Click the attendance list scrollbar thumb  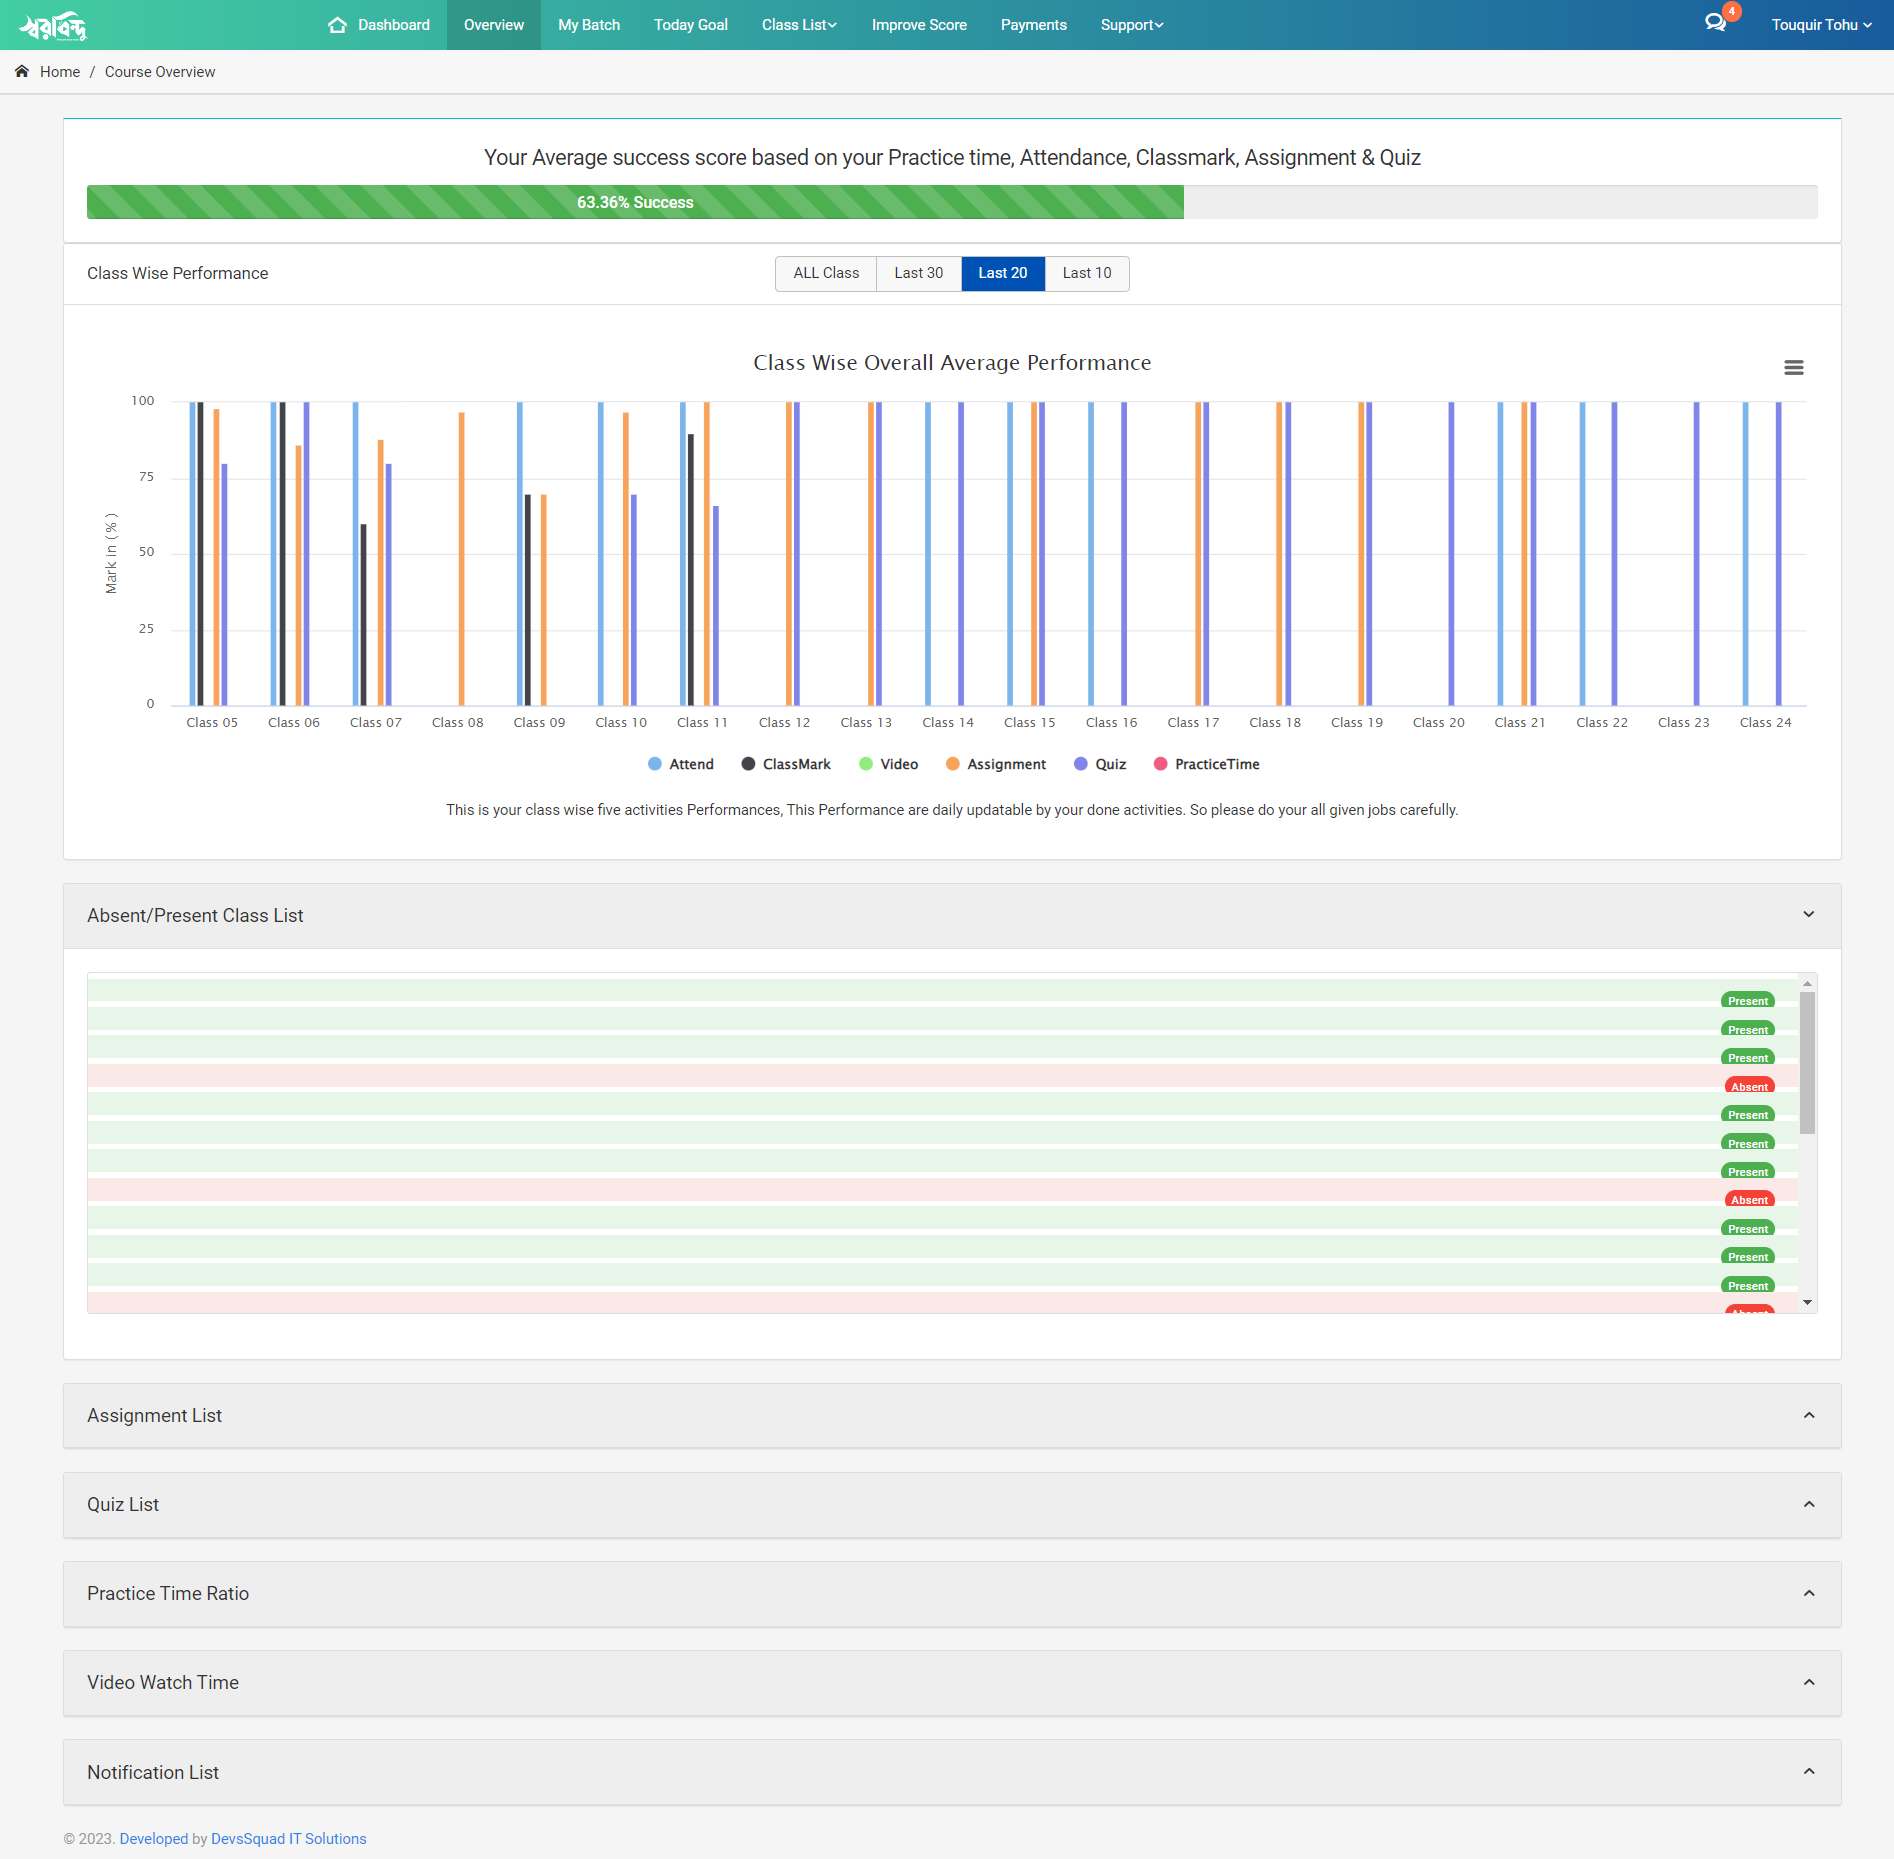(x=1807, y=1063)
